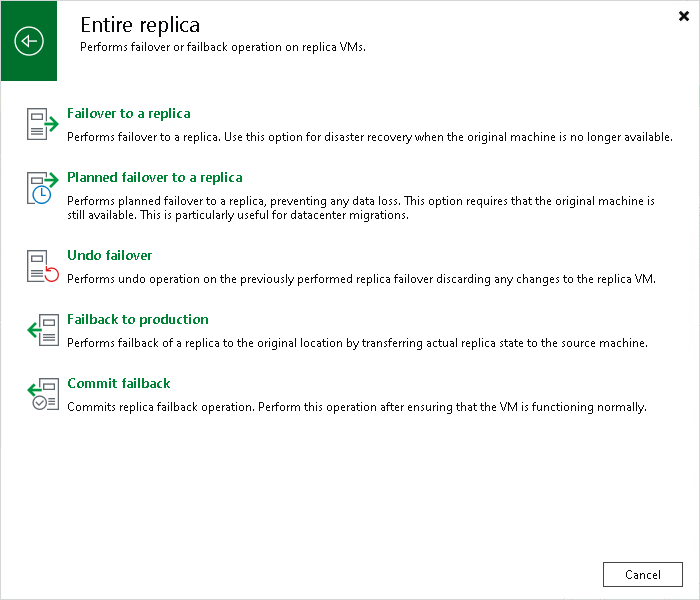Click the Entire replica dialog title
This screenshot has height=600, width=700.
(140, 25)
